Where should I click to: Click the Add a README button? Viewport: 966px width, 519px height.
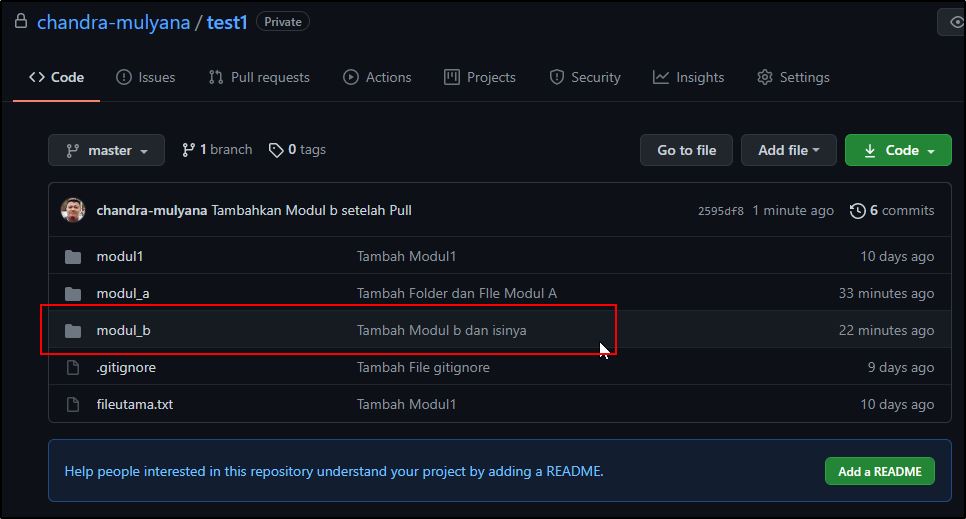879,471
